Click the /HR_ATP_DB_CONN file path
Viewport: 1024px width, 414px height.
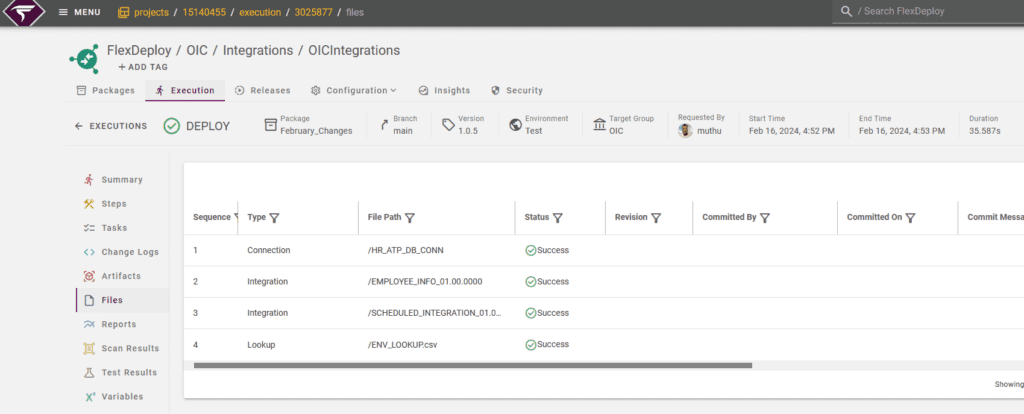[x=406, y=250]
